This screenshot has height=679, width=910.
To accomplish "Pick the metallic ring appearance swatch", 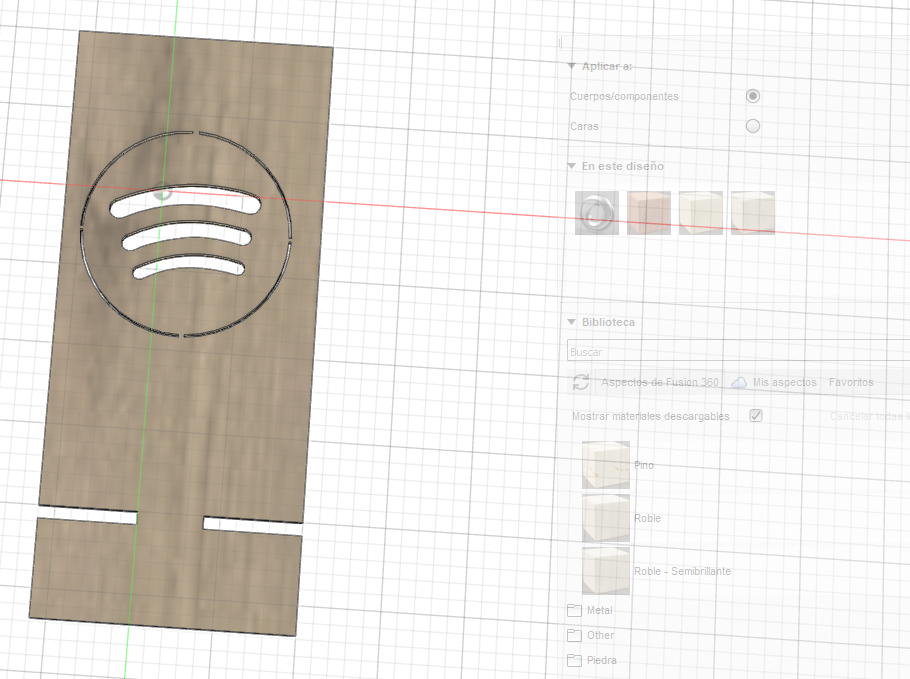I will click(x=597, y=213).
